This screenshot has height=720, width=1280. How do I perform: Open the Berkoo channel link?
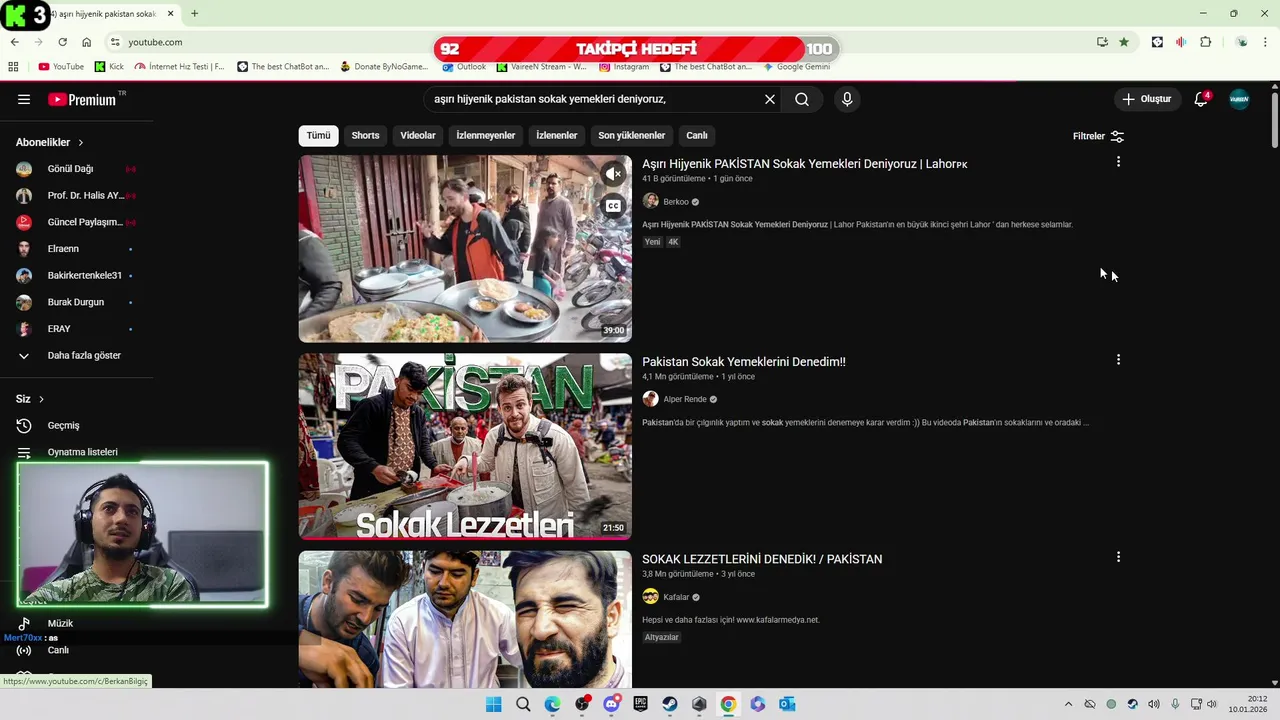[x=676, y=202]
